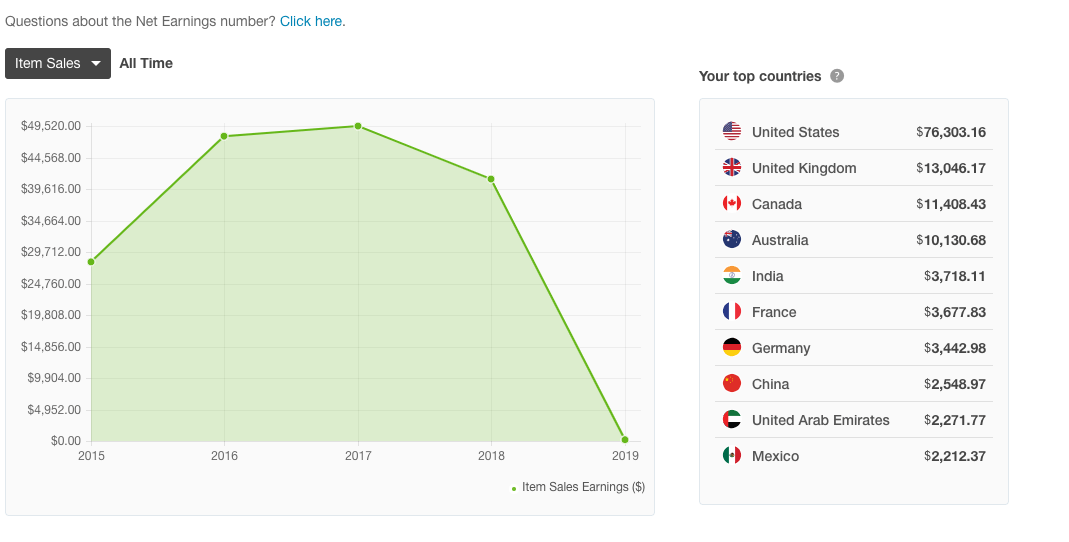This screenshot has width=1069, height=542.
Task: Select the United Arab Emirates country row
Action: [x=853, y=420]
